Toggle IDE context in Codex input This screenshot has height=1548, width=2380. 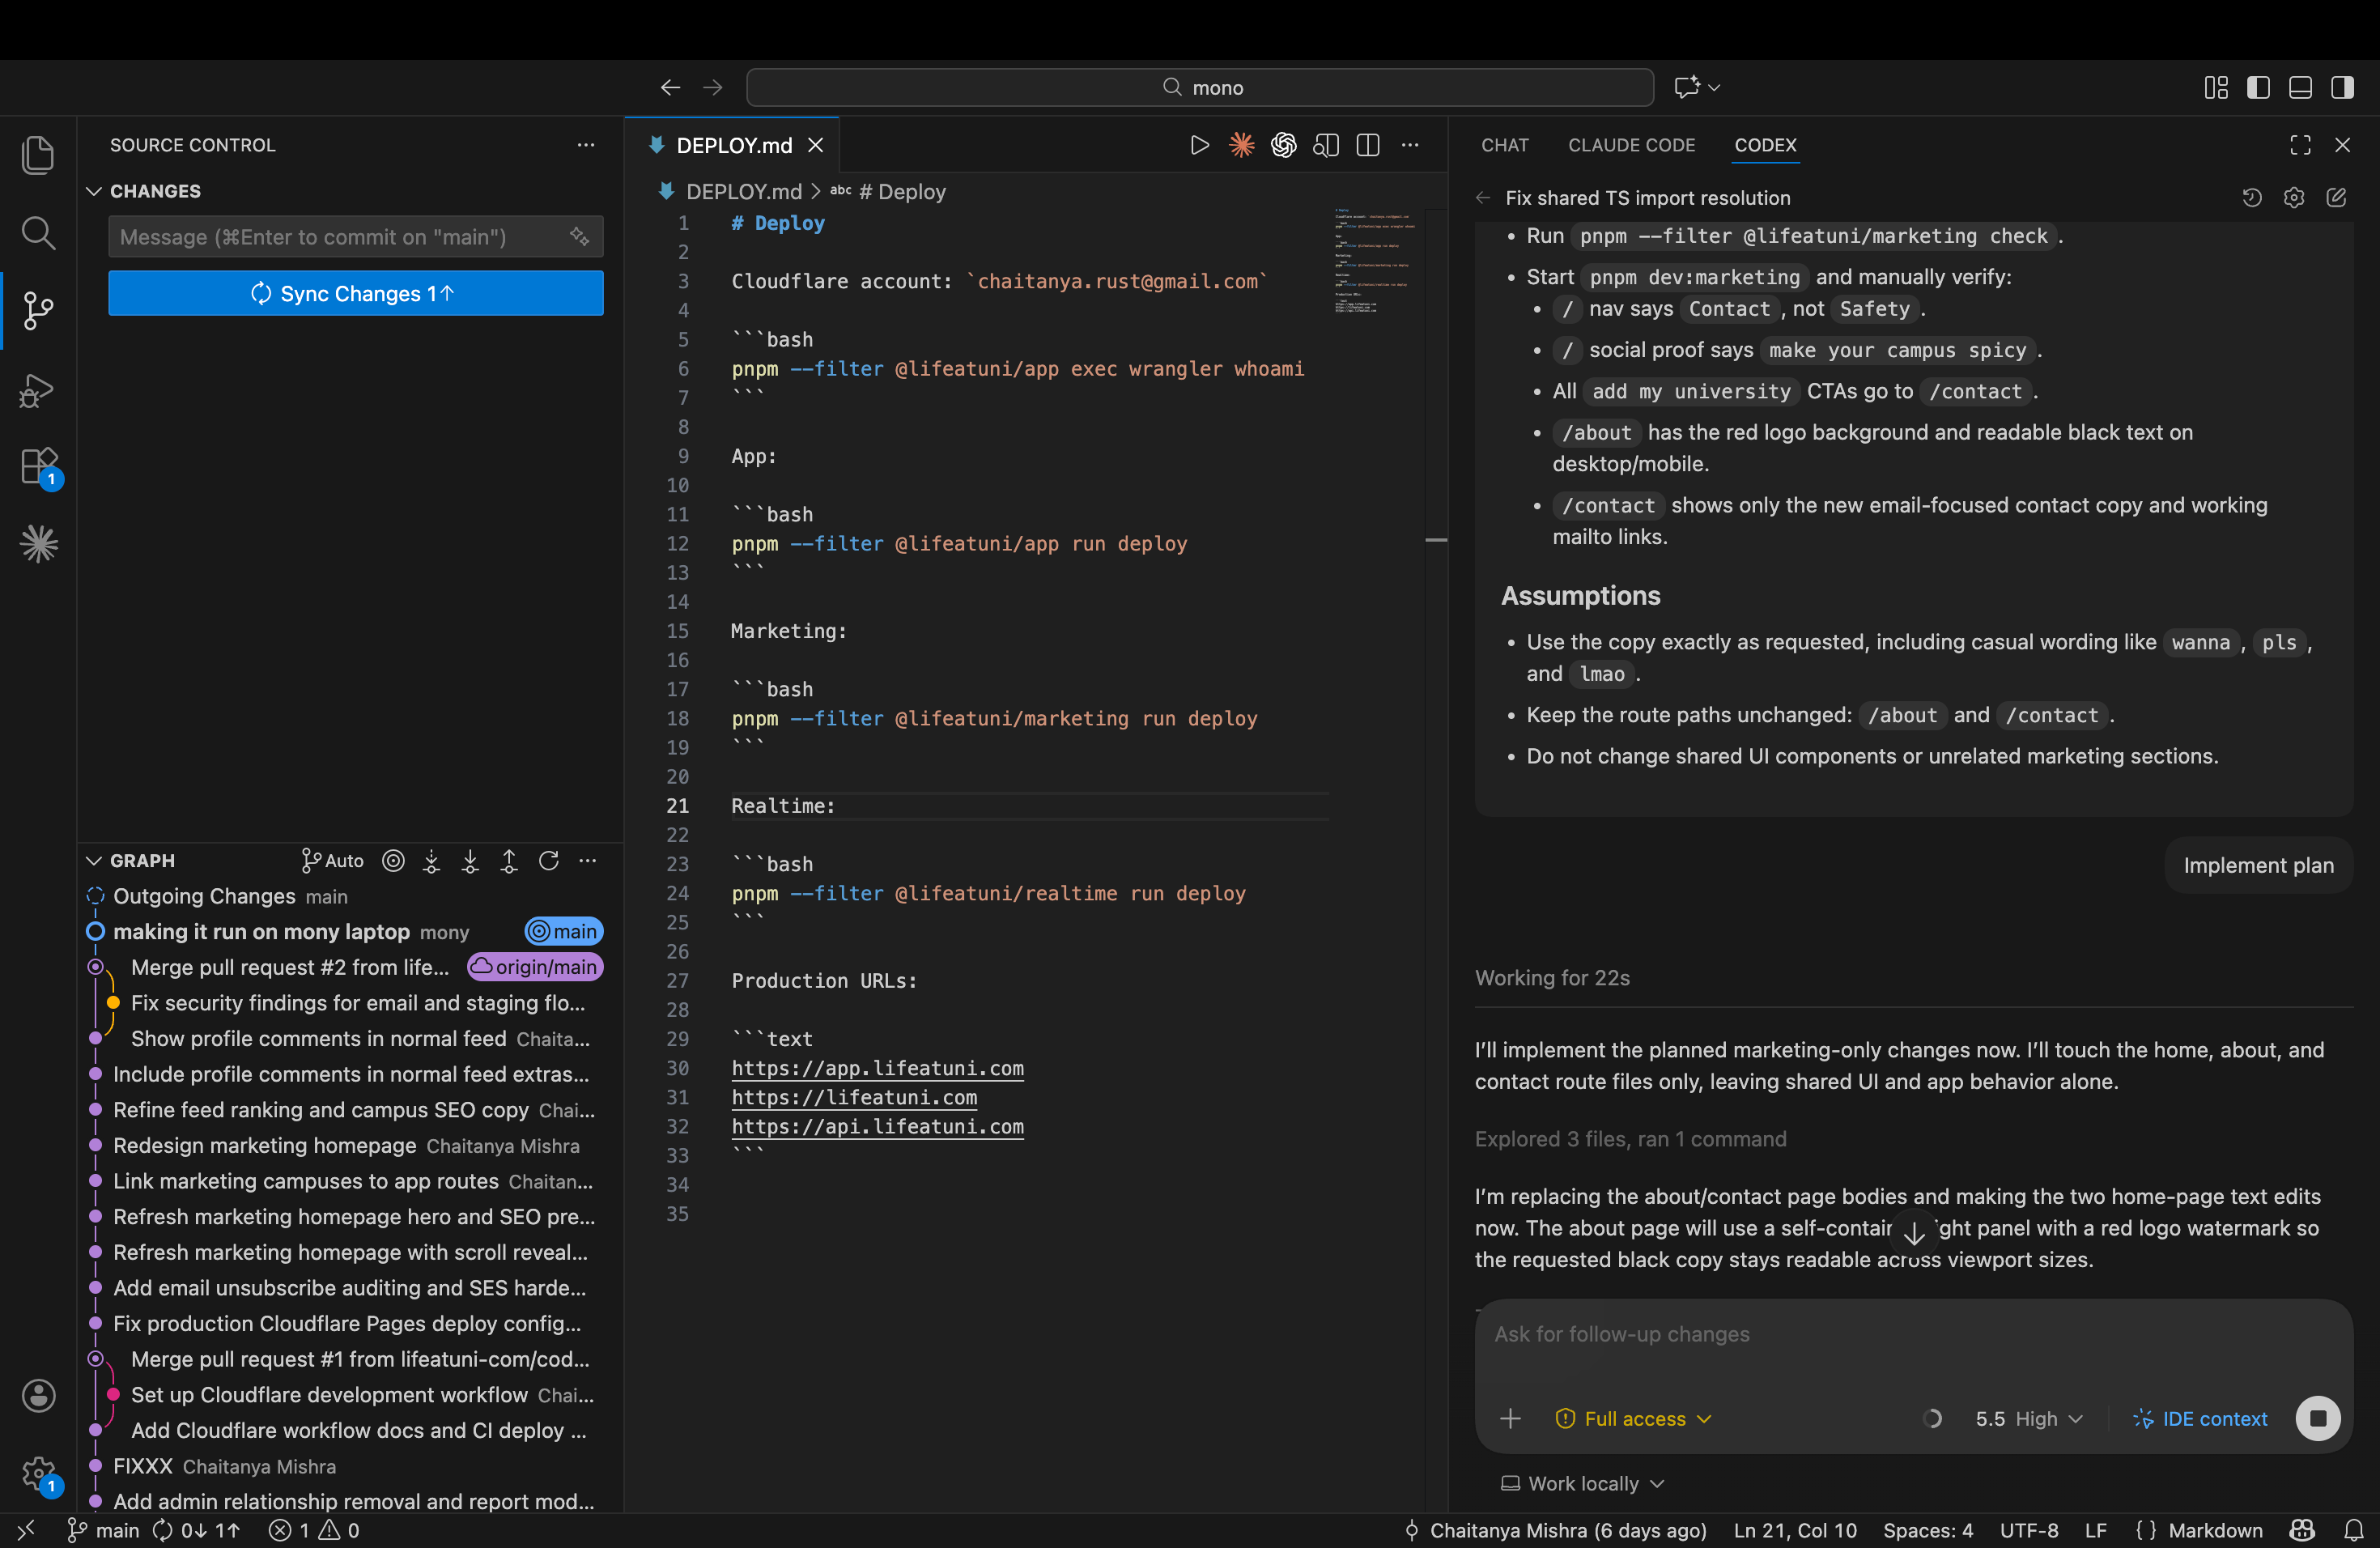2200,1419
